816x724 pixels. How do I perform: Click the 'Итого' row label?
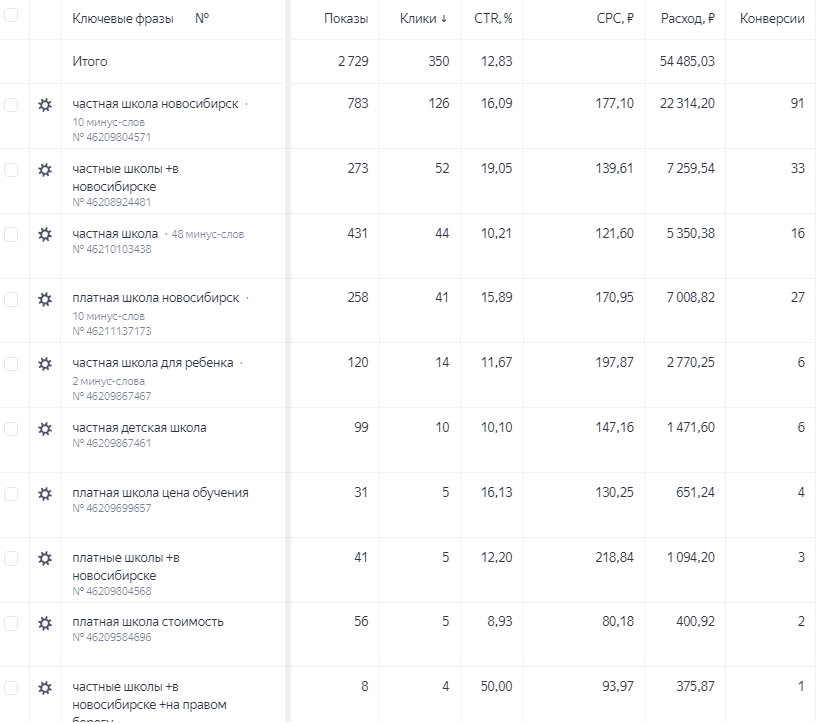click(x=90, y=61)
